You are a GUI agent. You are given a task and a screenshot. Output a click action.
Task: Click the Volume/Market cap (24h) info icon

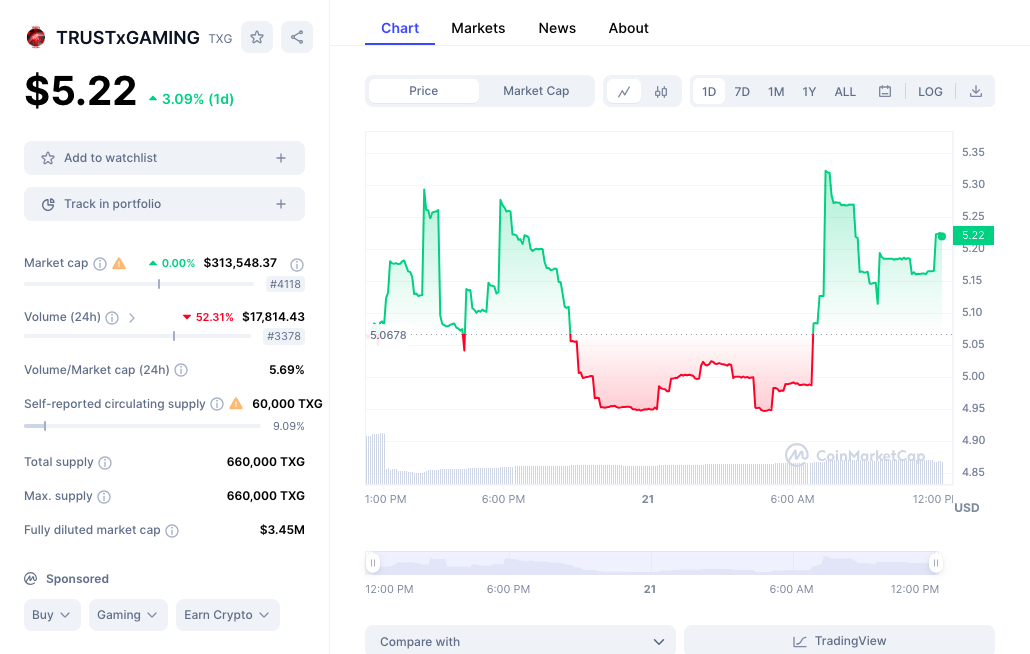tap(181, 370)
